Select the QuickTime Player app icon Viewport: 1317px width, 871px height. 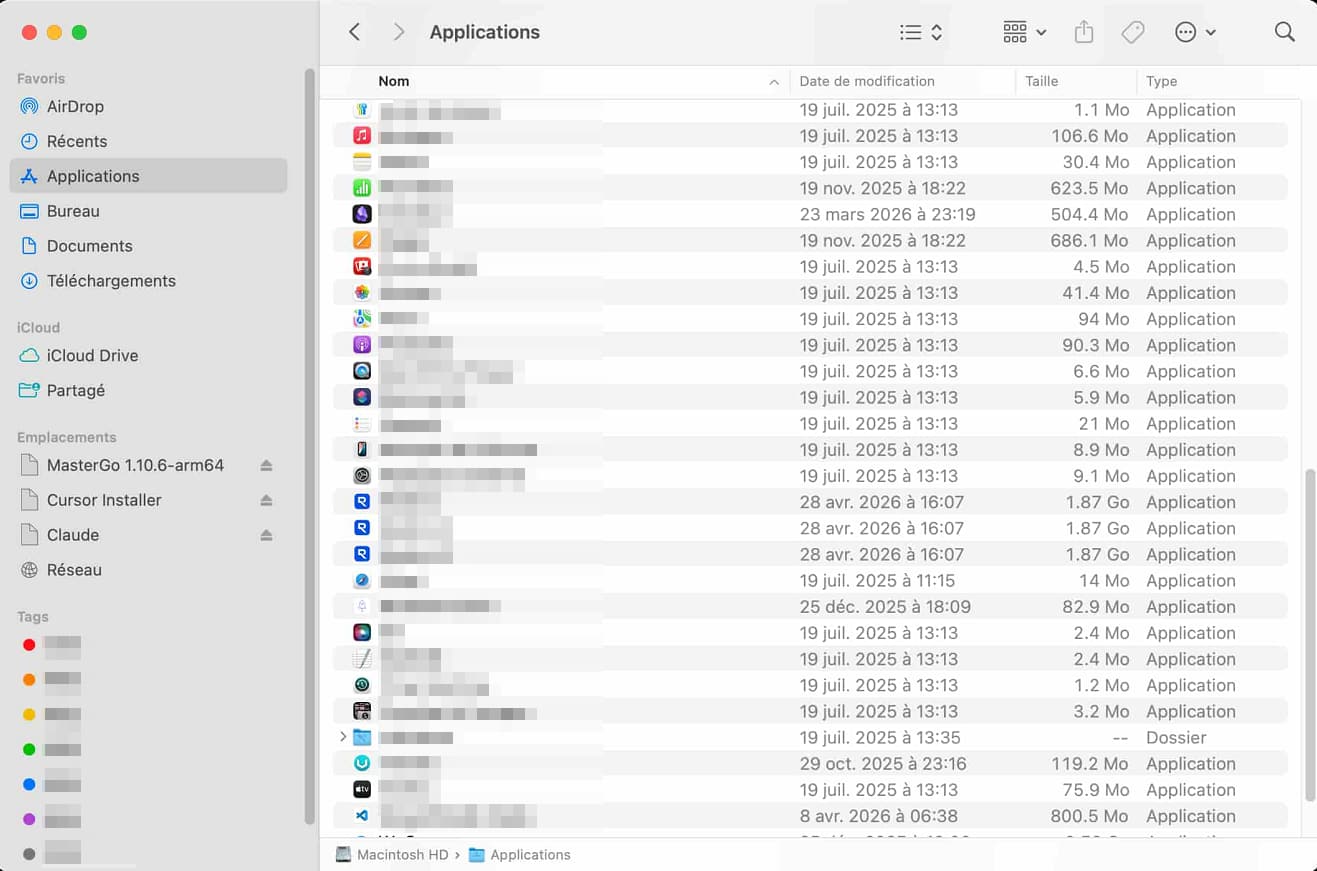pyautogui.click(x=362, y=371)
